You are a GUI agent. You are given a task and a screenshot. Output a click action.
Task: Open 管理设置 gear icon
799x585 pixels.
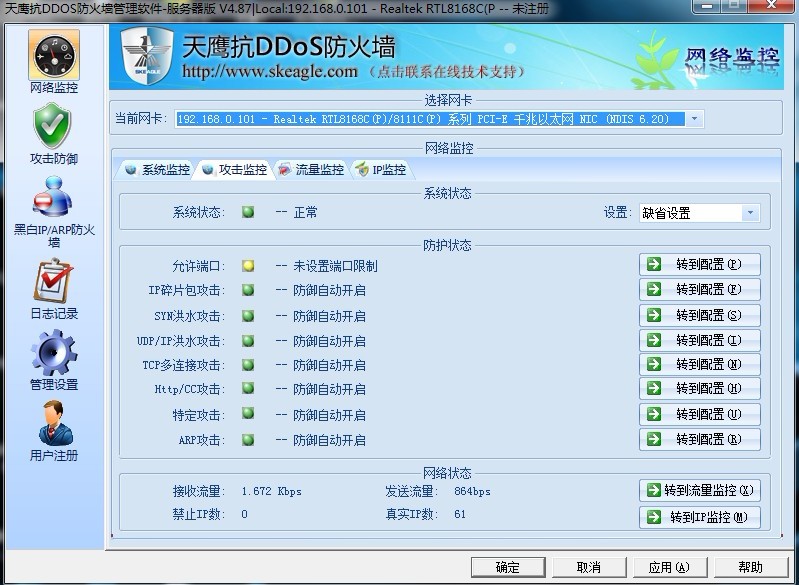(54, 352)
